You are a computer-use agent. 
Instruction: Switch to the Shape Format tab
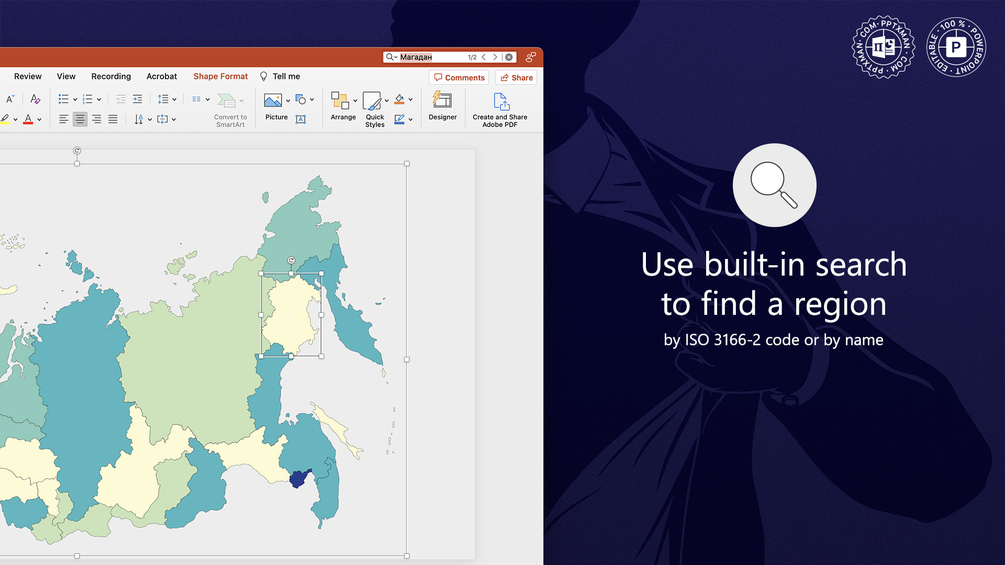[220, 76]
